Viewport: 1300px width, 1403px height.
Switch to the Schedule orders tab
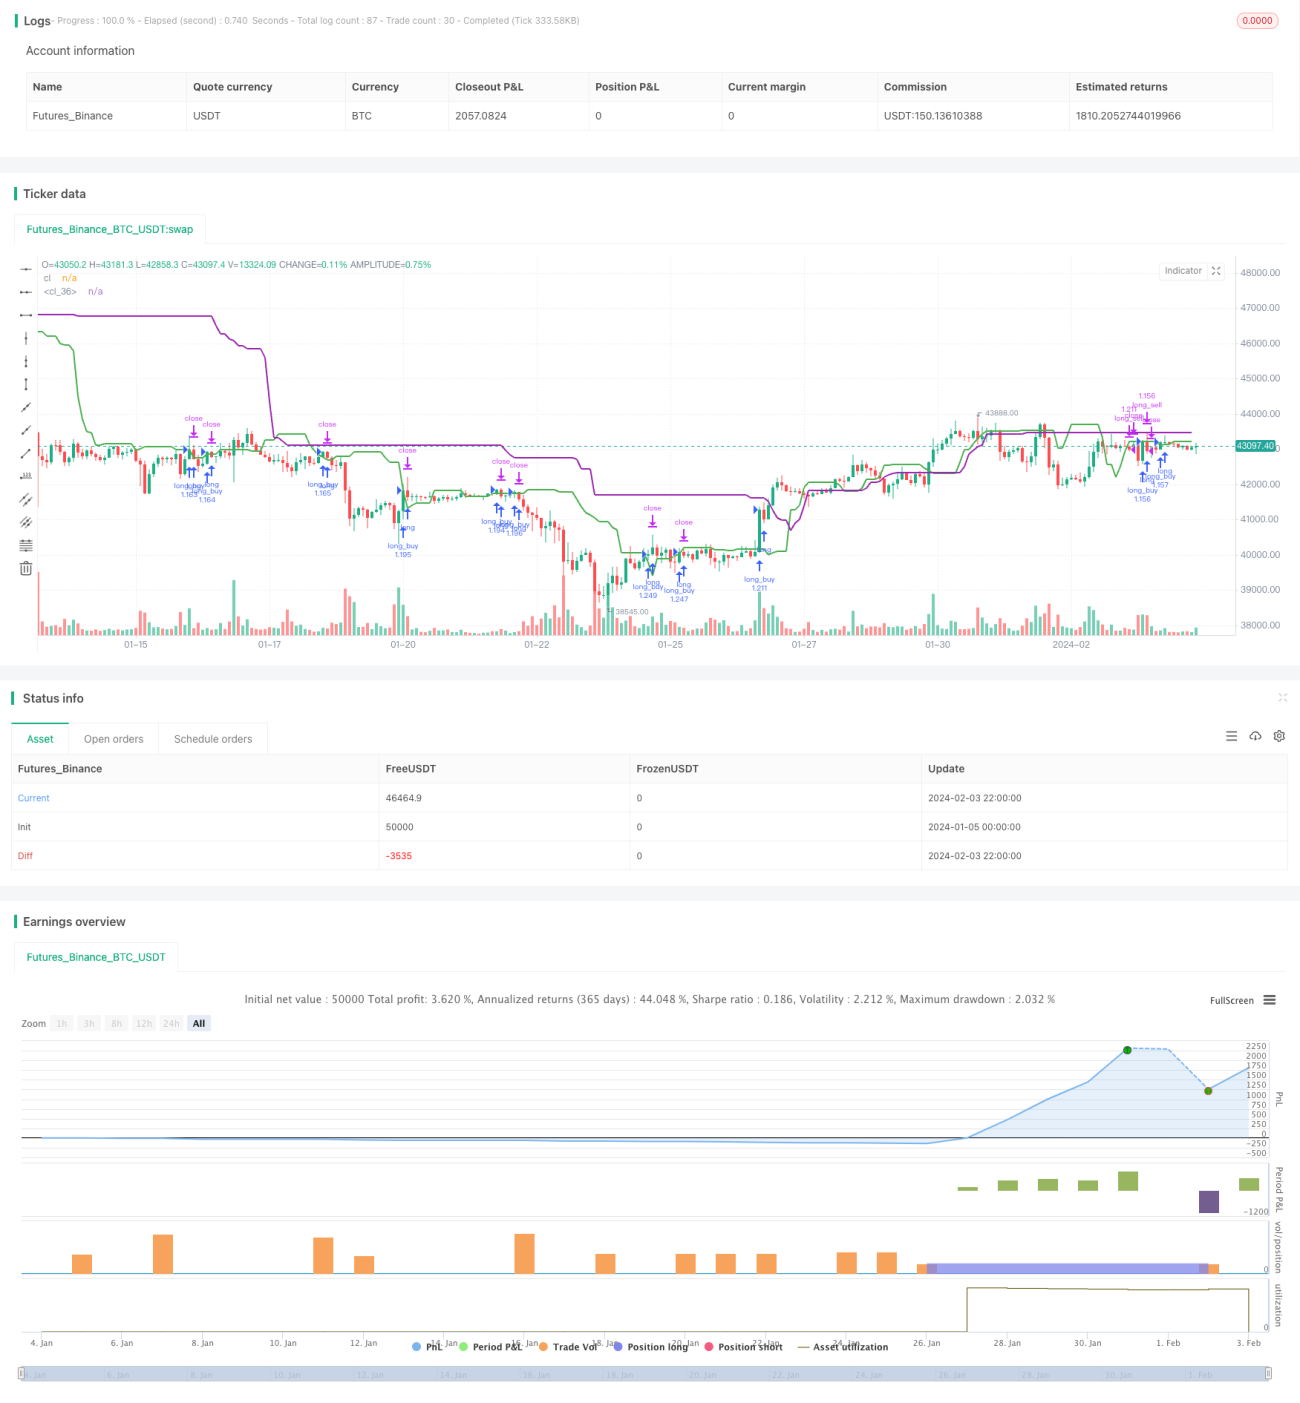click(213, 739)
